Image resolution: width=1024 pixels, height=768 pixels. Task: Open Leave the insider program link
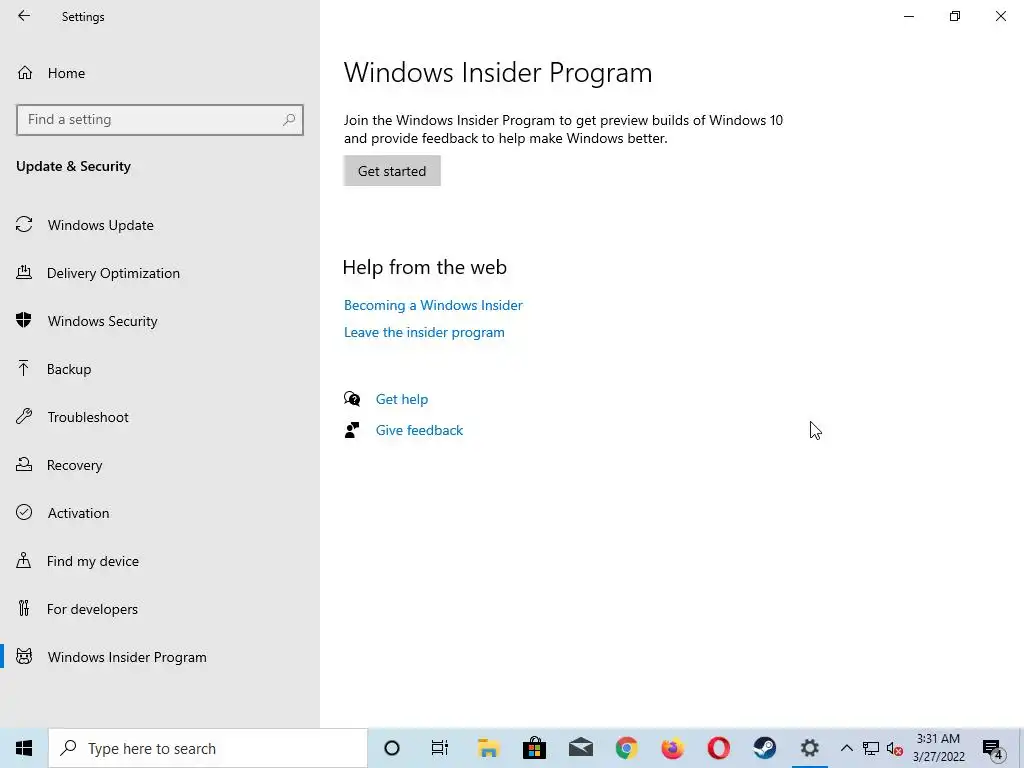click(x=424, y=332)
